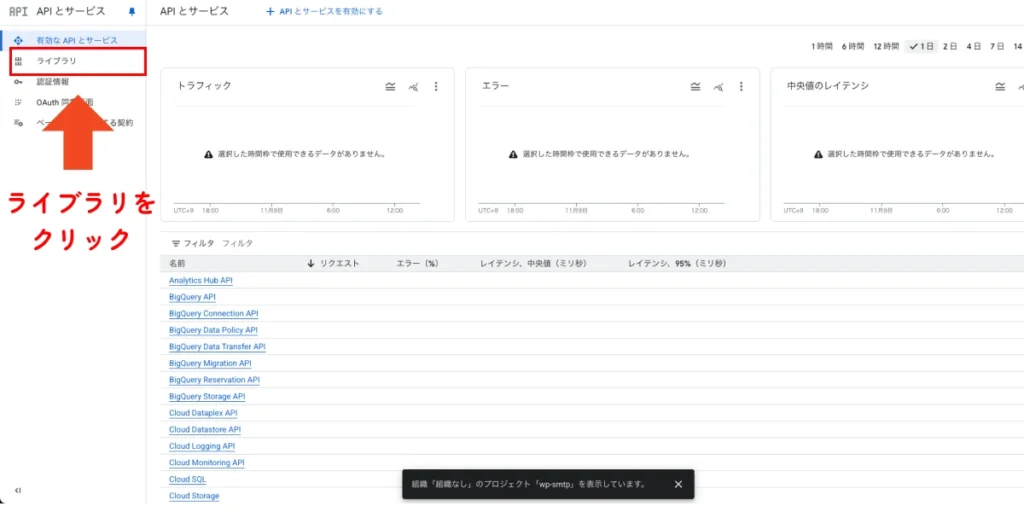Toggle the legend icon on the 中央値のレイテンシ chart
1024x512 pixels.
(1000, 87)
